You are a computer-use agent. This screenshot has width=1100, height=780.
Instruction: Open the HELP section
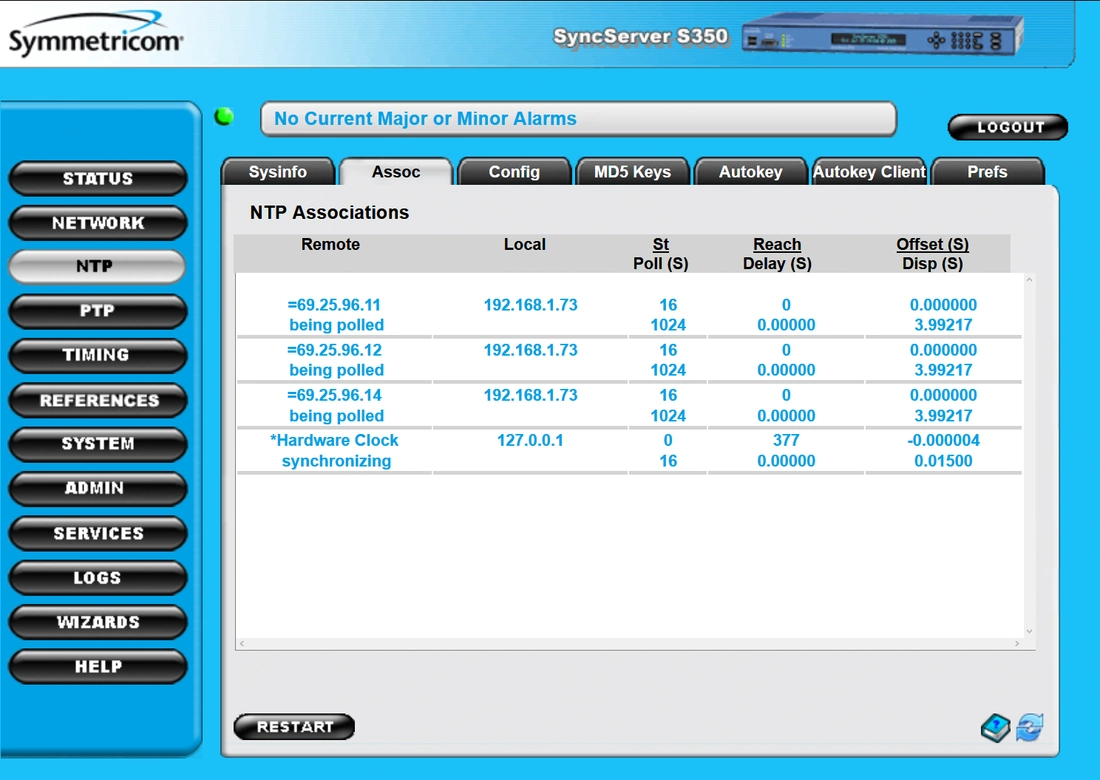click(98, 666)
